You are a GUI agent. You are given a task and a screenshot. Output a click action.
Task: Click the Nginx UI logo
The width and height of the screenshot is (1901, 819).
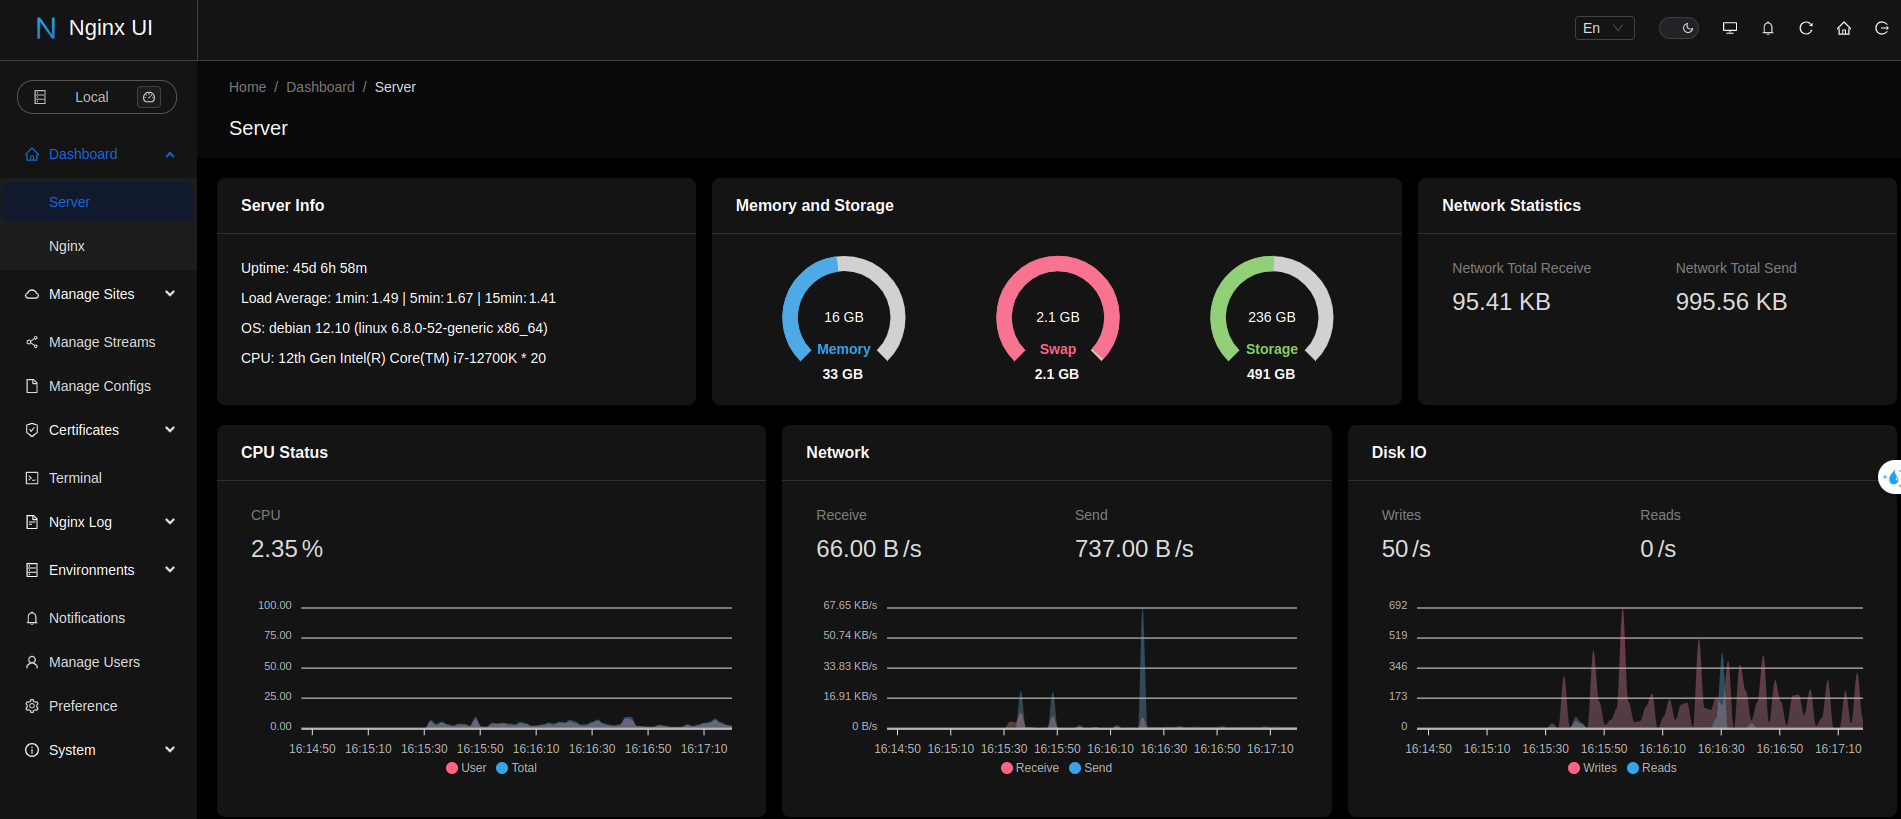[x=94, y=28]
